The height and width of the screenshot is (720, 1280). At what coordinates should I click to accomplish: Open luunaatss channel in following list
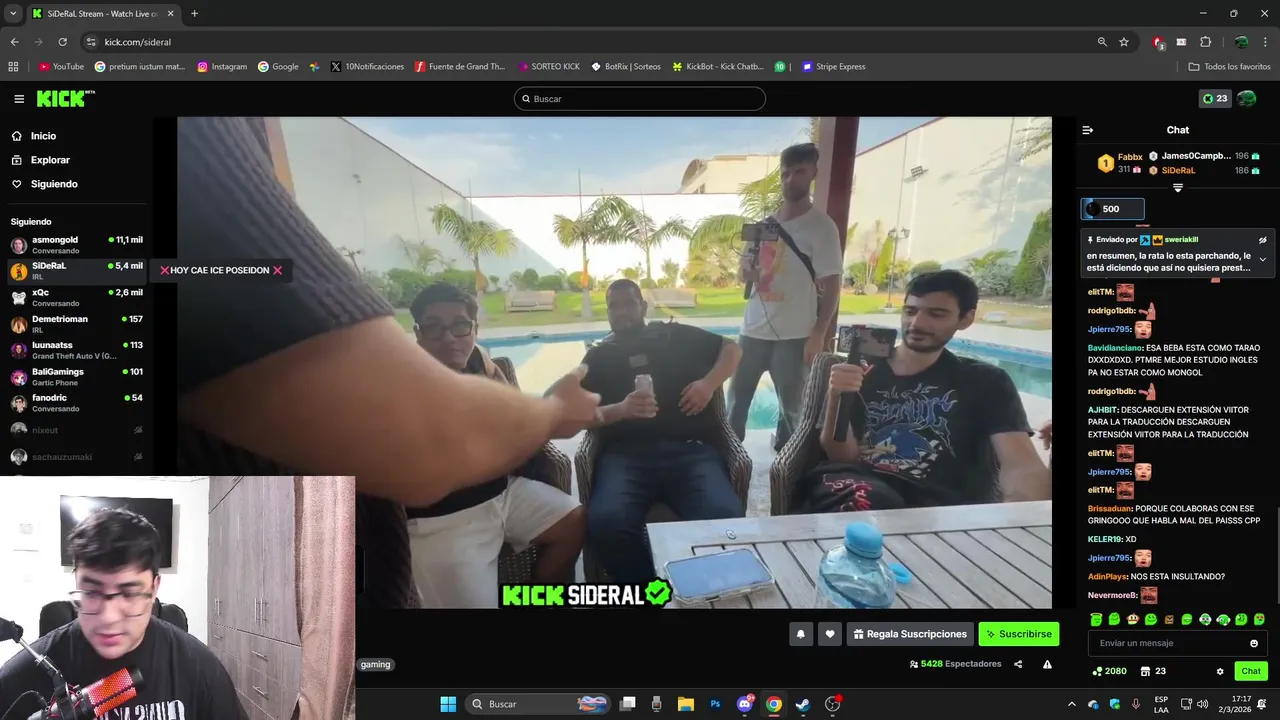(77, 350)
